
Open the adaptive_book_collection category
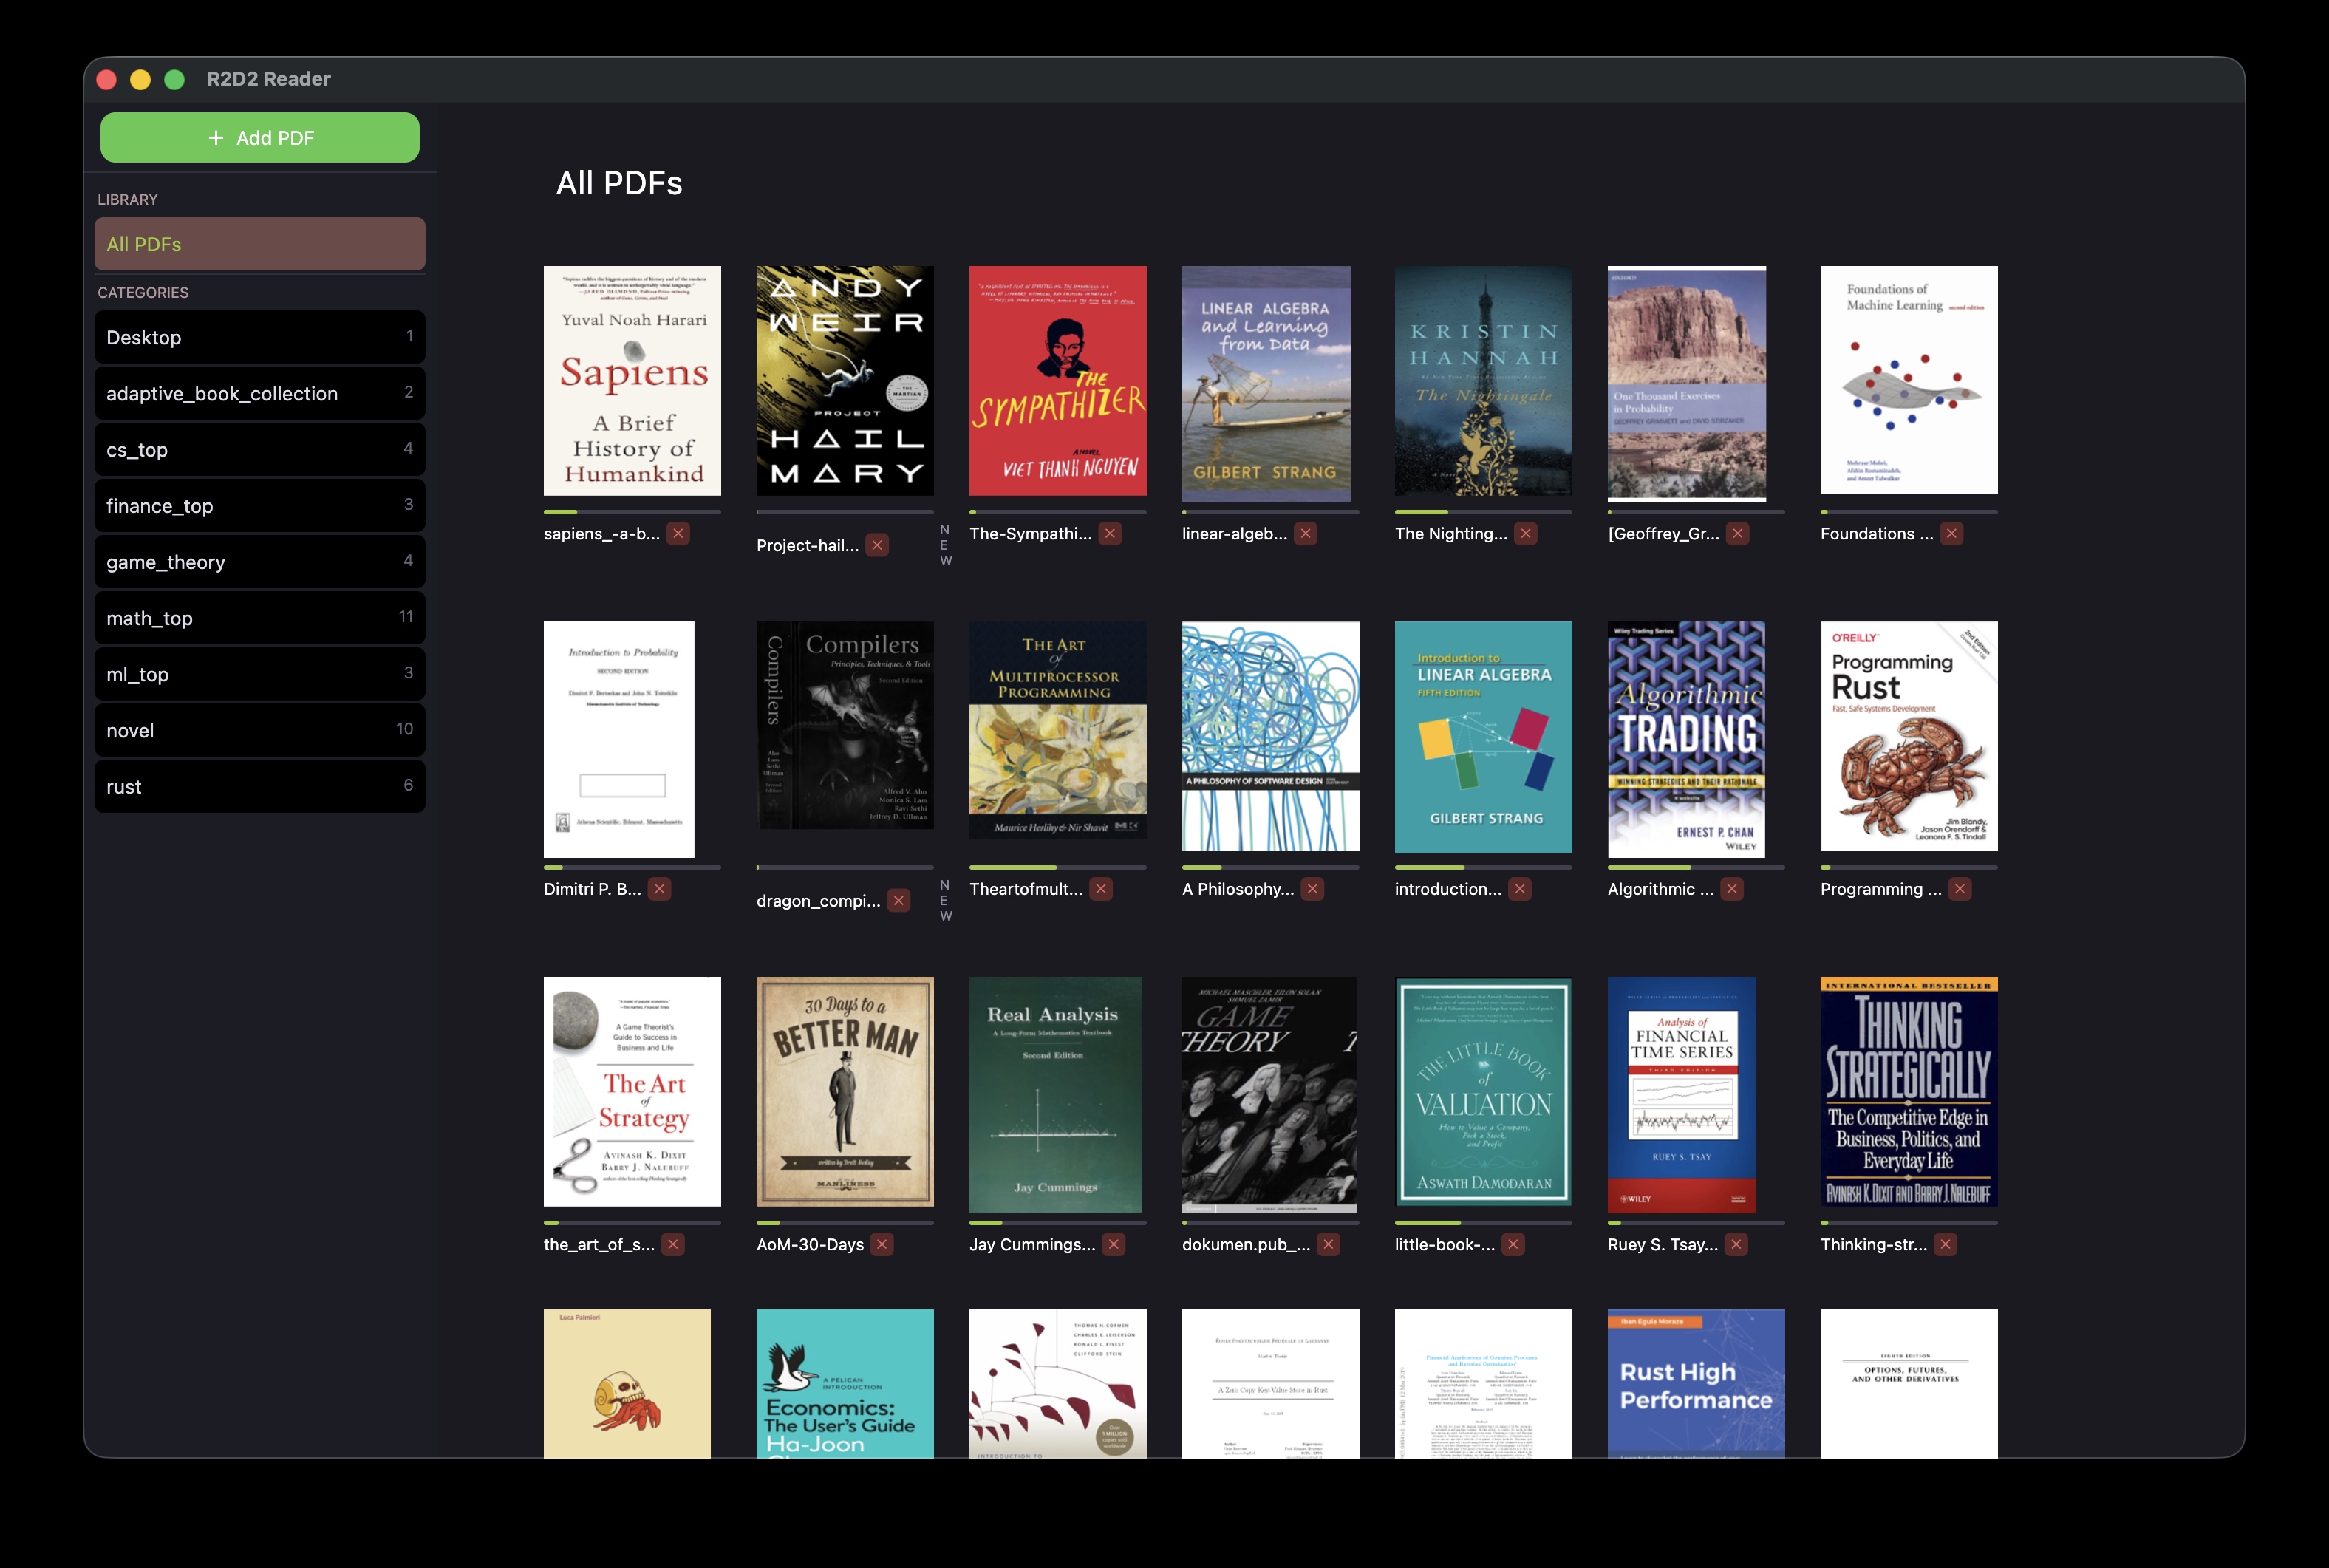pos(260,393)
